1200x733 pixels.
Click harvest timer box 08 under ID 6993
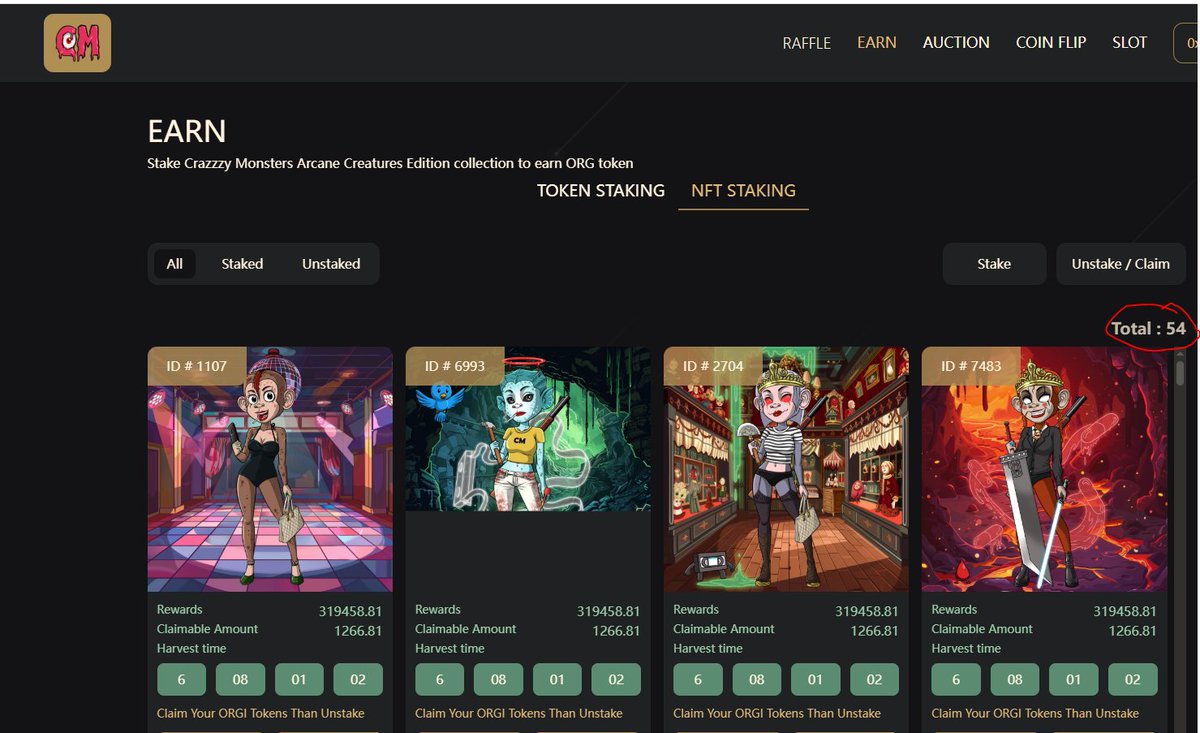point(498,679)
